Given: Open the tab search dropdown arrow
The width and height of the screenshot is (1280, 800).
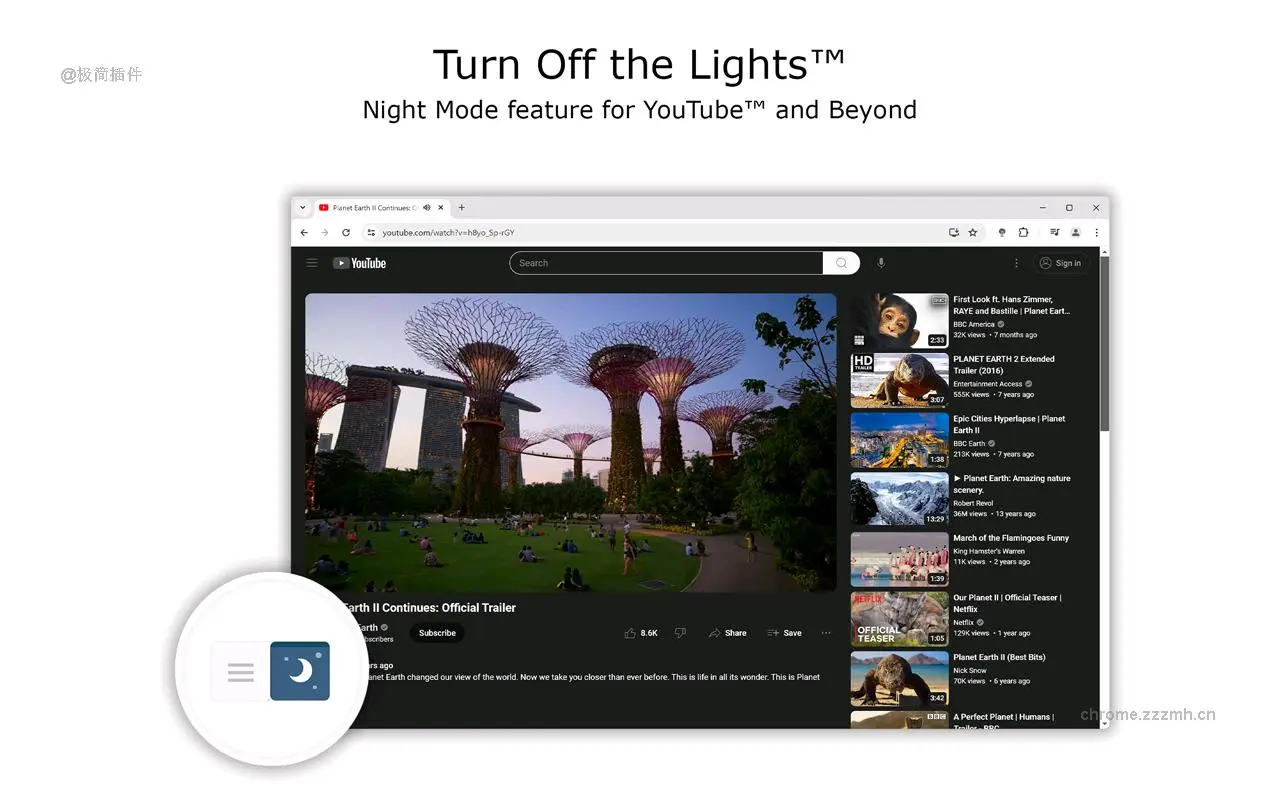Looking at the screenshot, I should coord(303,208).
